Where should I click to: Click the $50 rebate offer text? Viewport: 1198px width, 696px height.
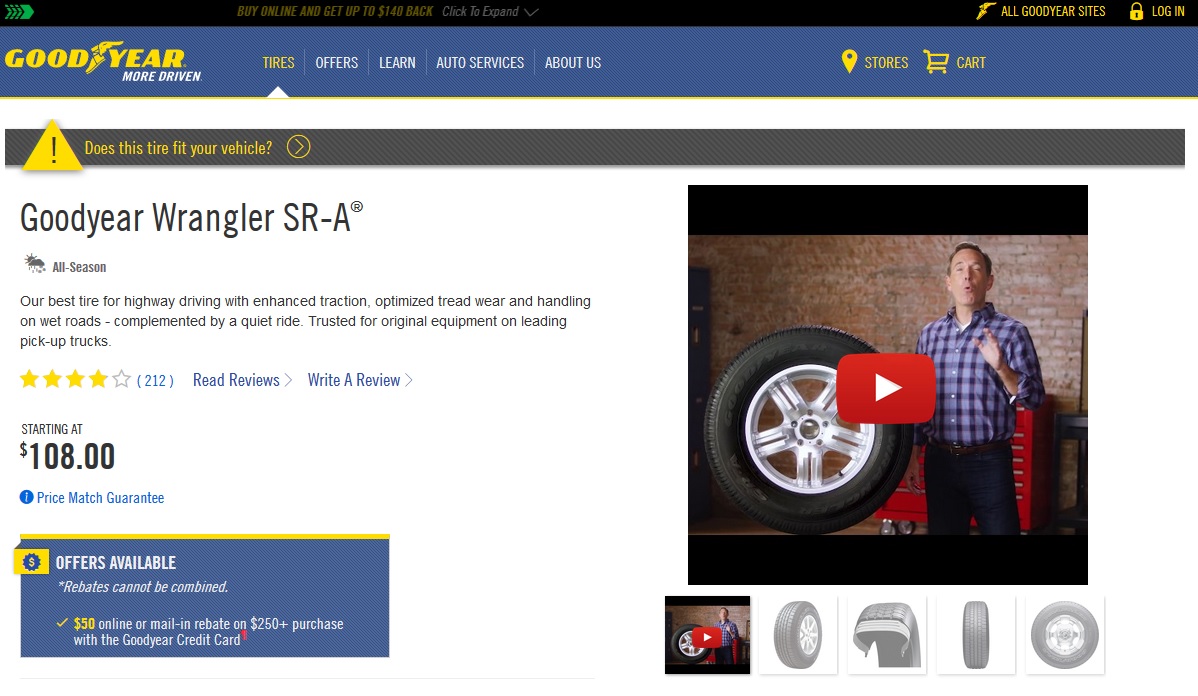point(209,632)
